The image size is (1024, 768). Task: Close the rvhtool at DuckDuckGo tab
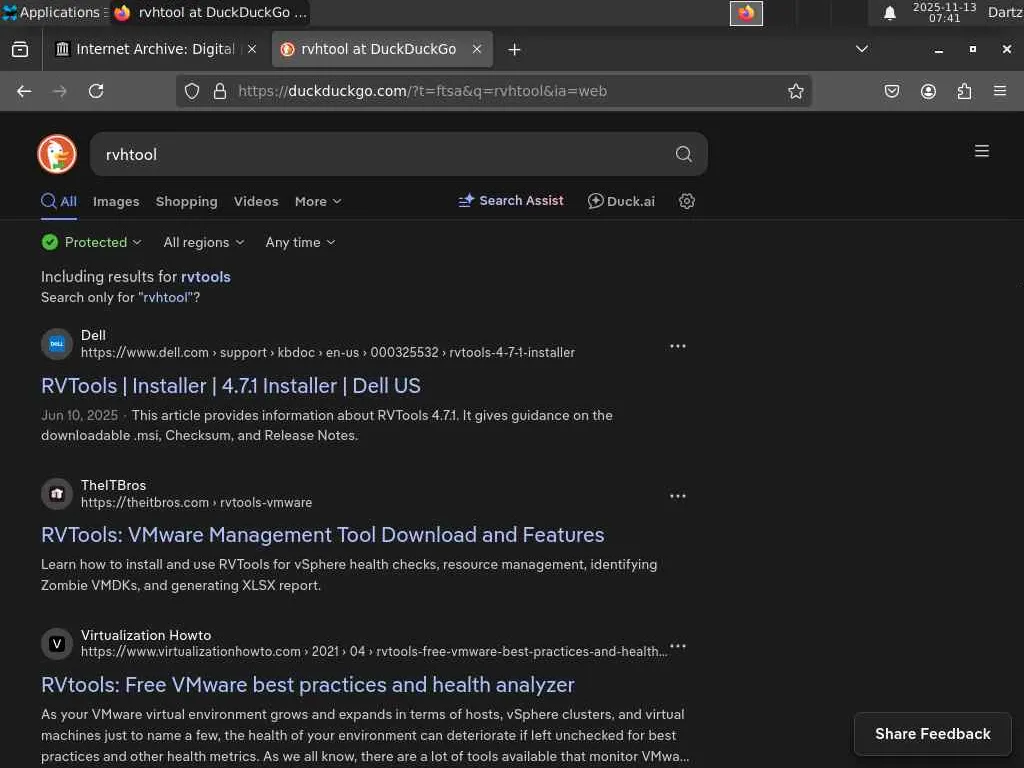477,49
